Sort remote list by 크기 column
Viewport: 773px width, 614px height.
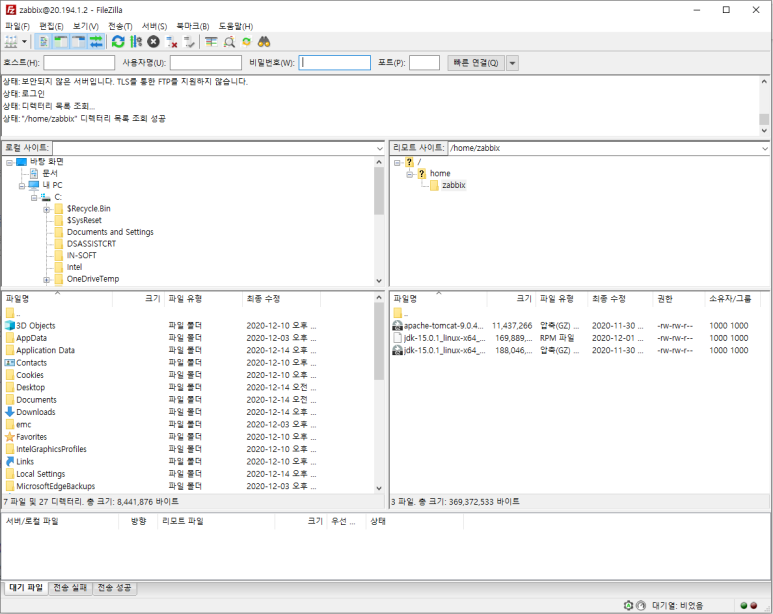[x=511, y=299]
